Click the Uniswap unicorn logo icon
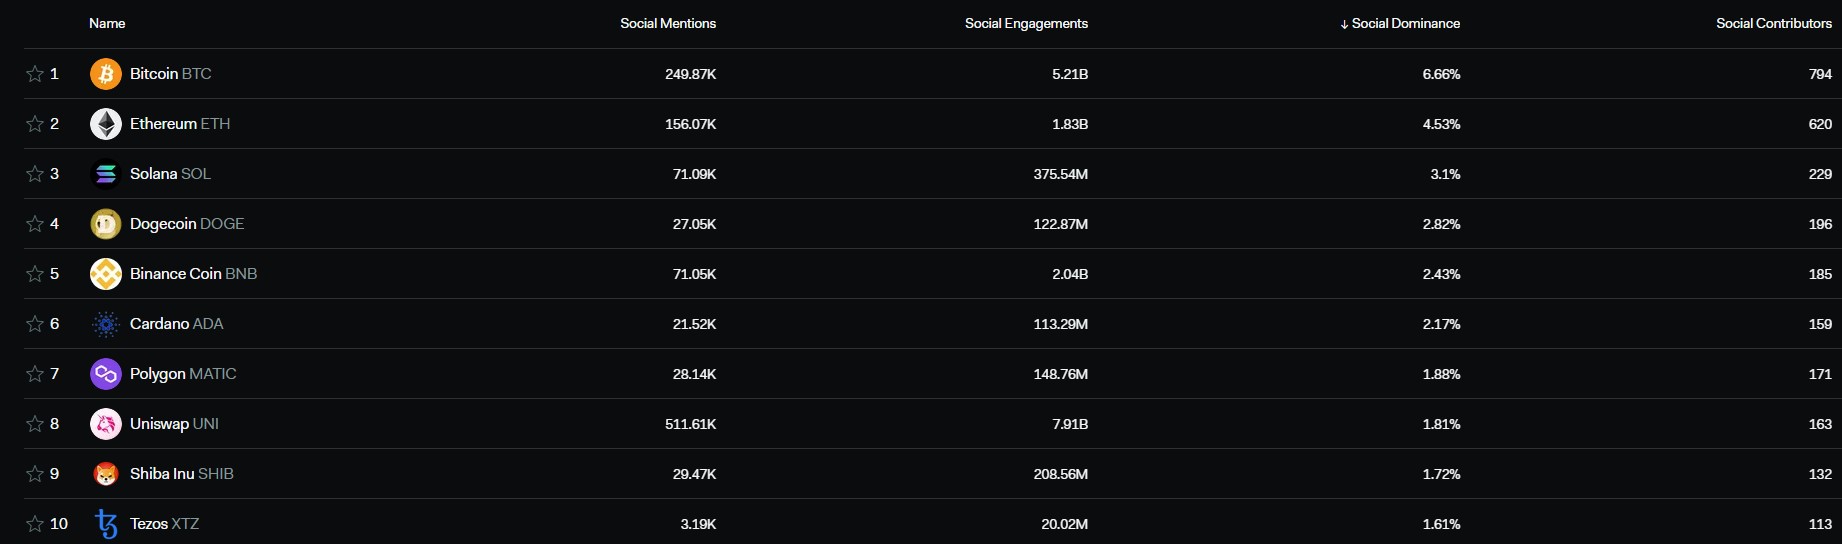Screen dimensions: 1842x544 pos(106,424)
